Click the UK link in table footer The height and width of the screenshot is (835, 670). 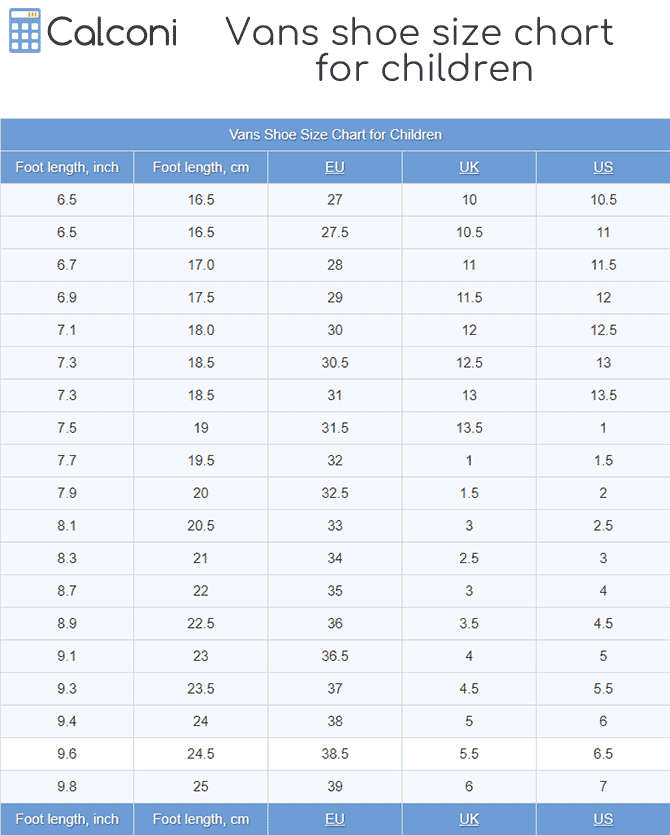tap(469, 819)
